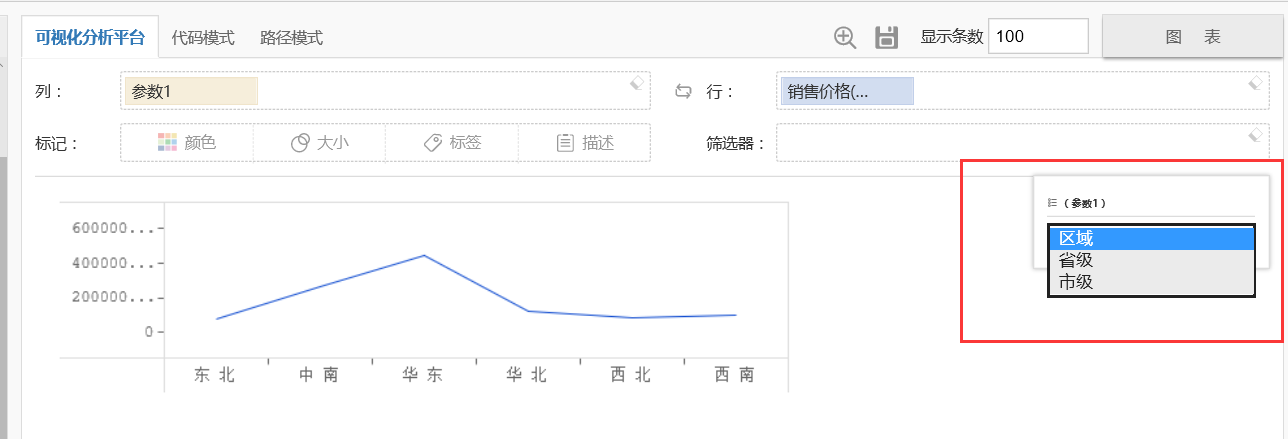Select 区域 in the 参数1 list
This screenshot has width=1288, height=439.
tap(1150, 238)
